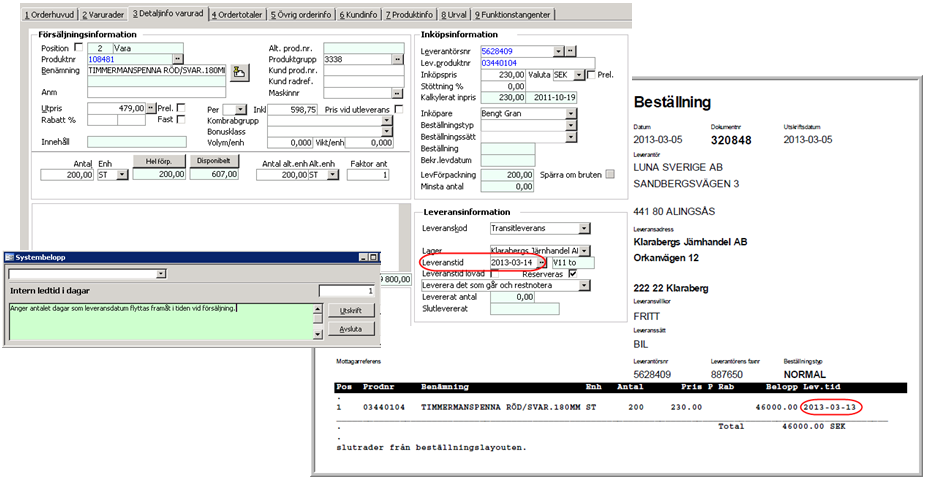Open the supplier lookup button beside Leverantörsnr
Image resolution: width=926 pixels, height=480 pixels.
pos(570,51)
